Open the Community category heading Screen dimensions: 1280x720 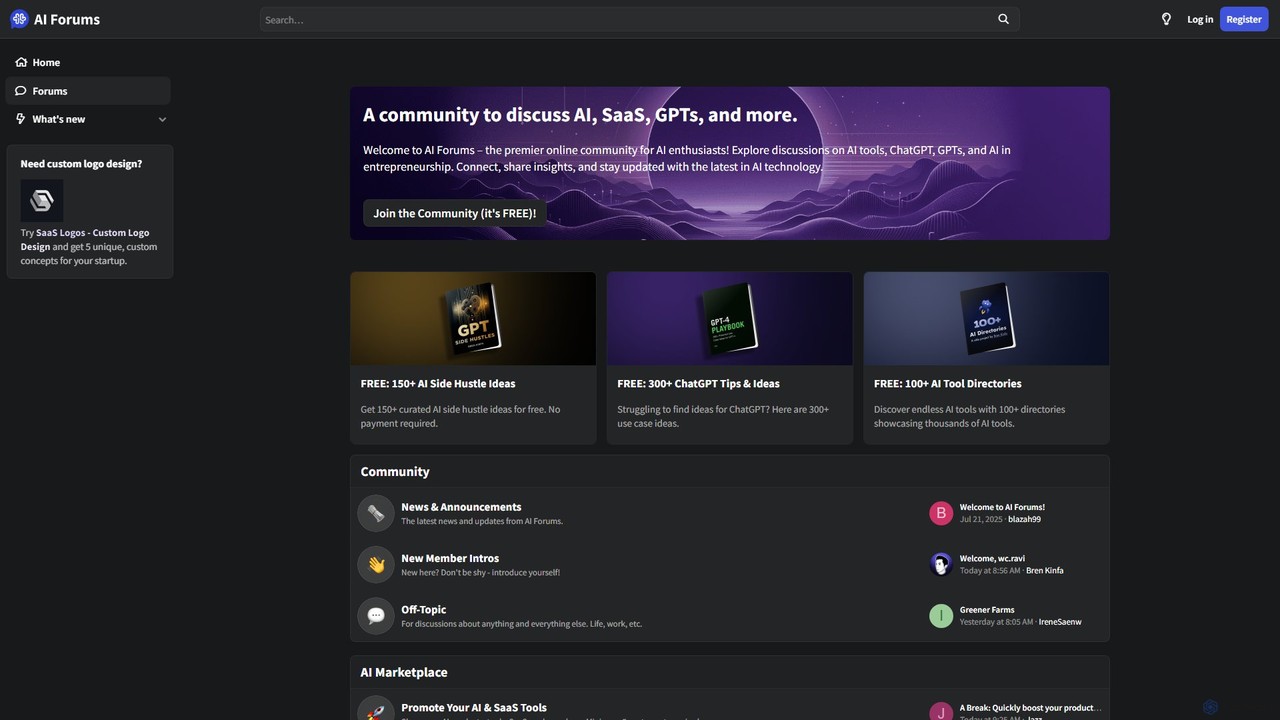pos(395,471)
